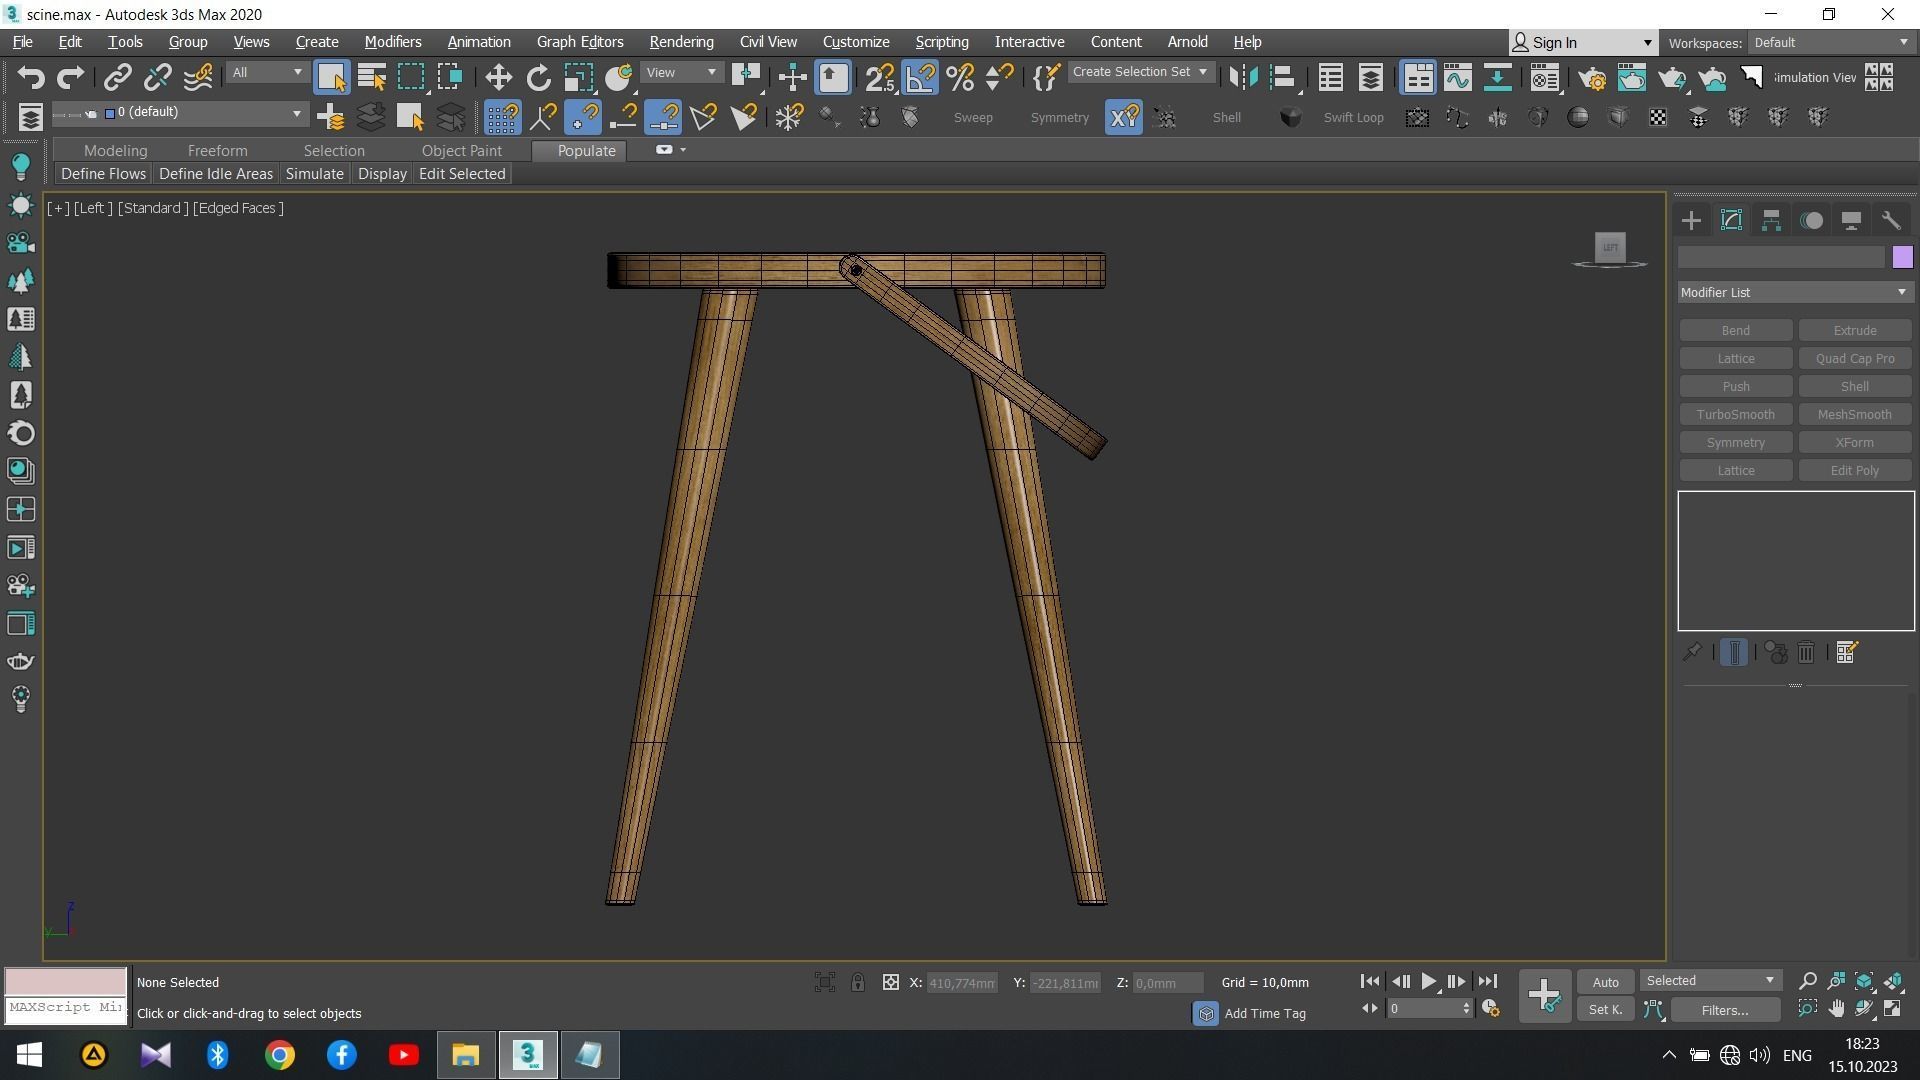Open the Filters... button
This screenshot has height=1080, width=1920.
1724,1010
